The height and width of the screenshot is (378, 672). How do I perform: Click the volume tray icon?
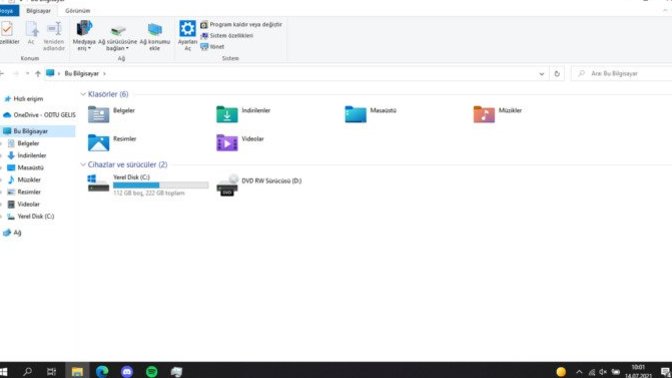[x=603, y=372]
